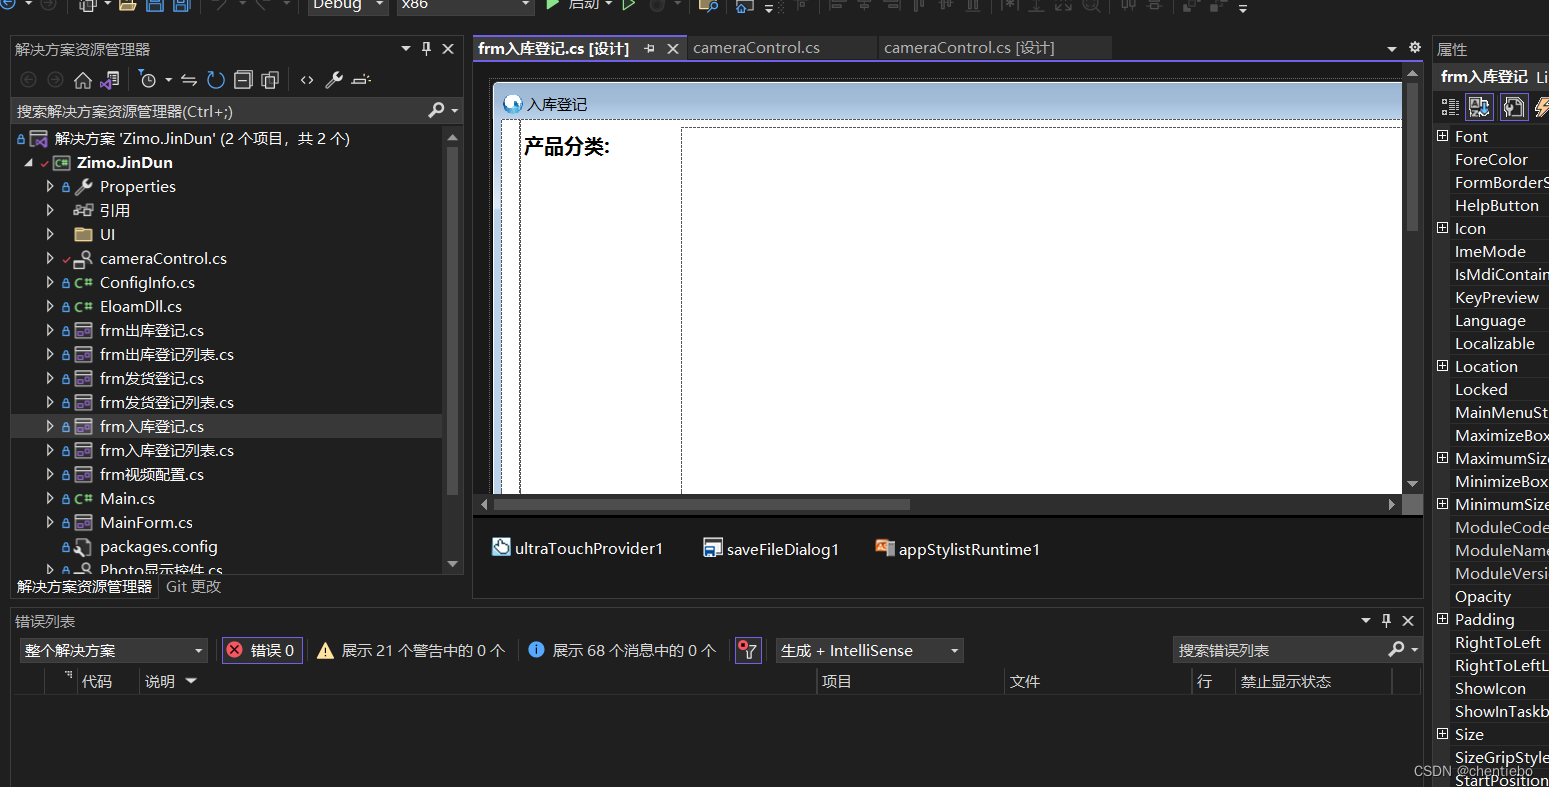Toggle the 错误 0 errors filter
The height and width of the screenshot is (787, 1549).
point(262,650)
